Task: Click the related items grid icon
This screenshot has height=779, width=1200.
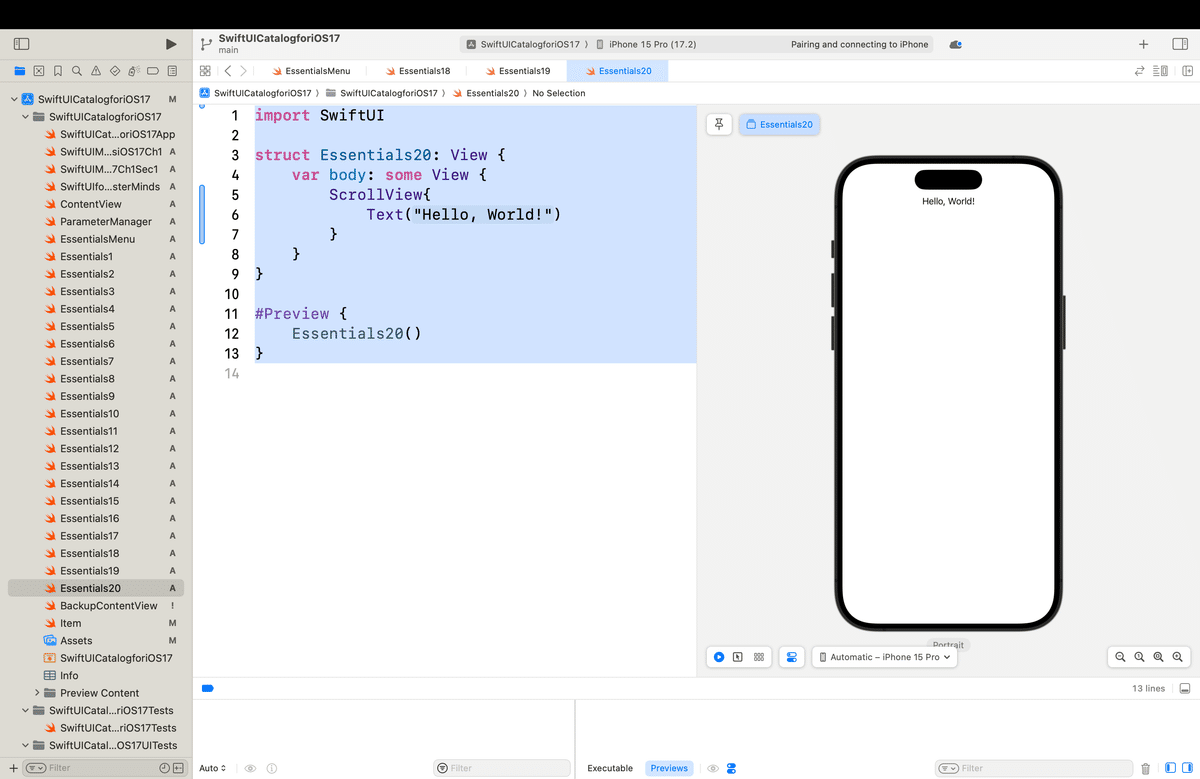Action: coord(205,71)
